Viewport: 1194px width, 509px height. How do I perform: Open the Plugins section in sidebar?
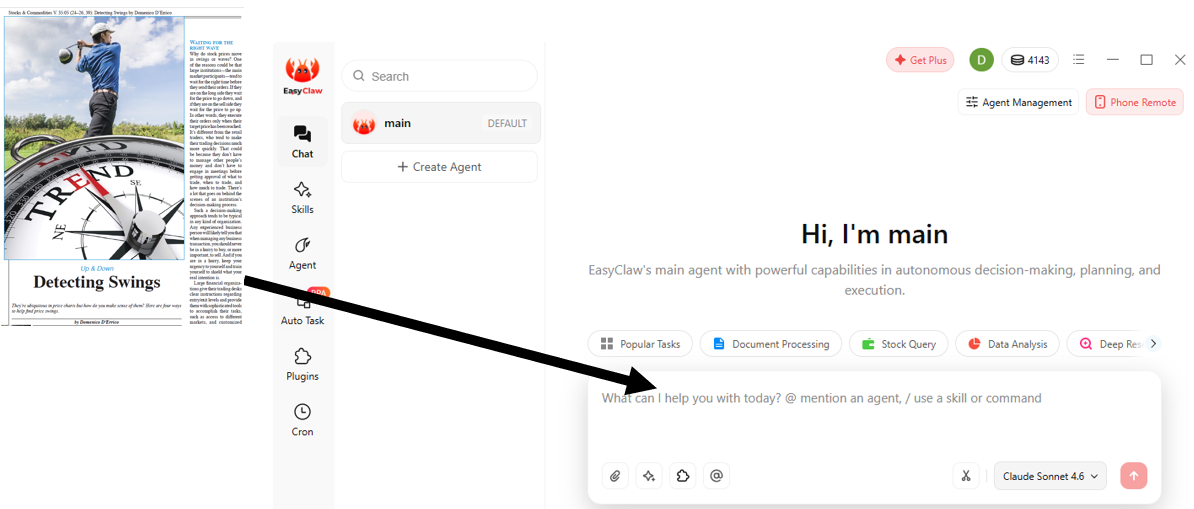(x=302, y=364)
